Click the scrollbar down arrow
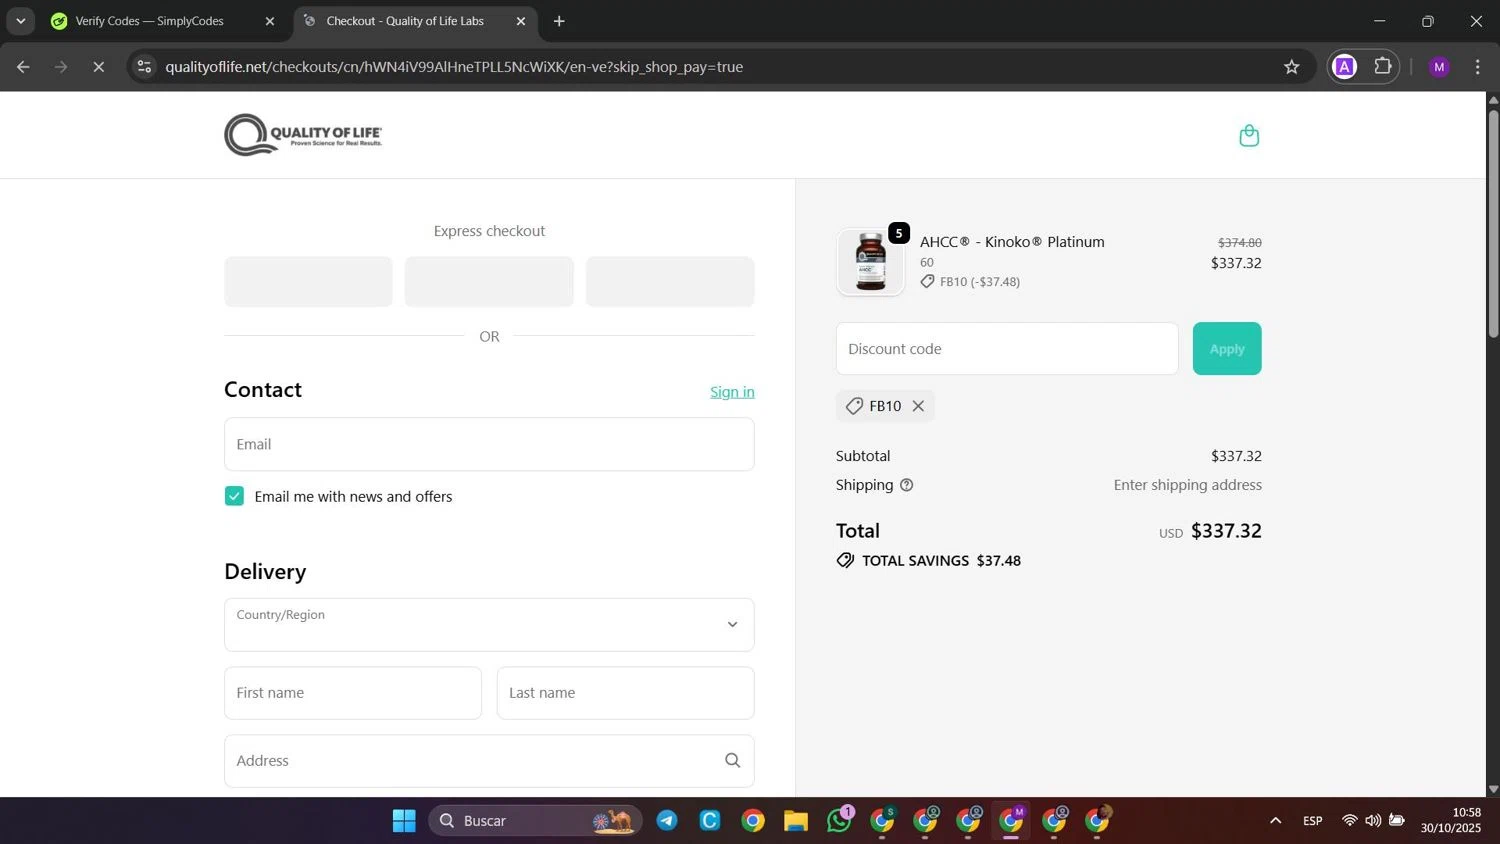1500x844 pixels. pos(1493,789)
